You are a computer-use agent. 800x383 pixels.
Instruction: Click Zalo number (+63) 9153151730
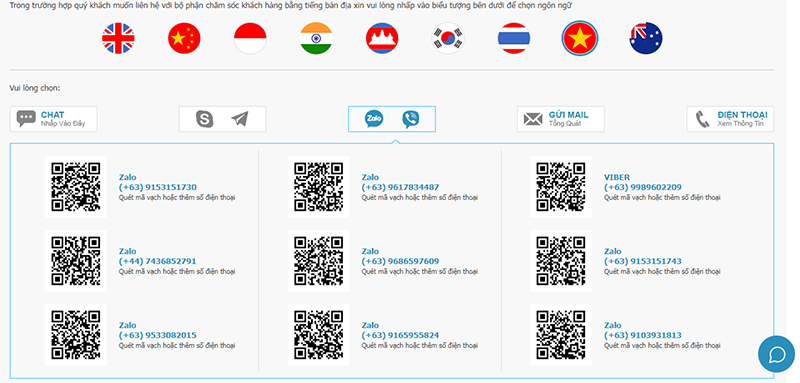click(x=158, y=187)
